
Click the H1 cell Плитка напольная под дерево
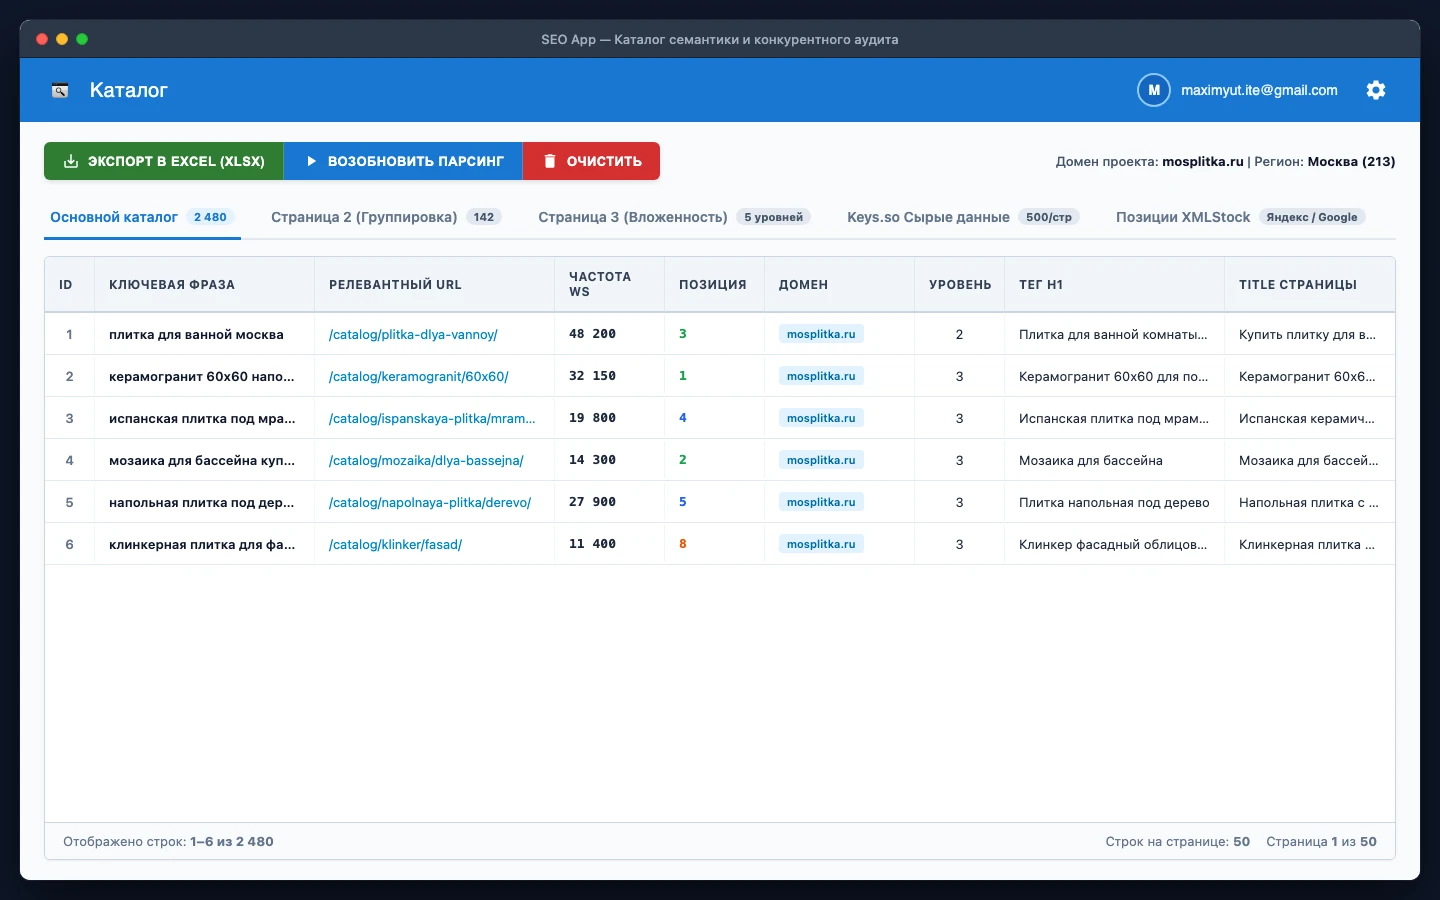pyautogui.click(x=1114, y=502)
